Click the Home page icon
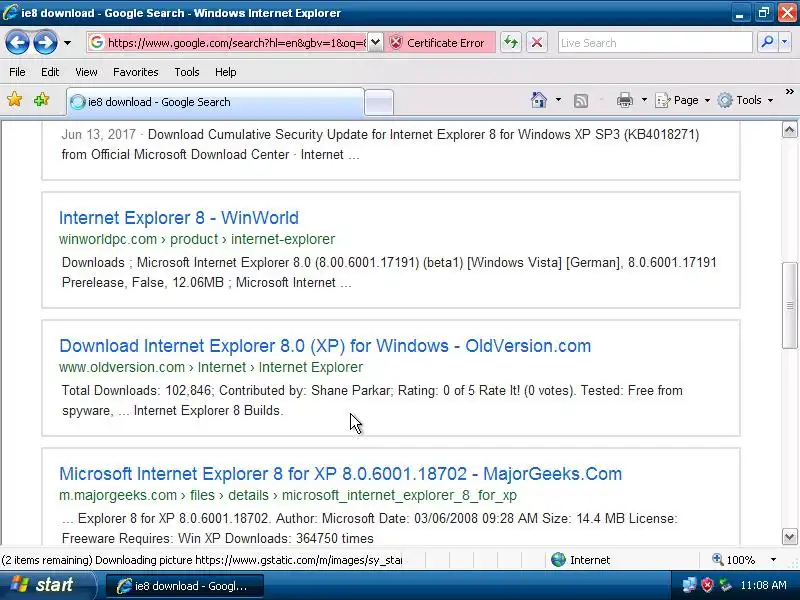The image size is (800, 600). (x=539, y=100)
